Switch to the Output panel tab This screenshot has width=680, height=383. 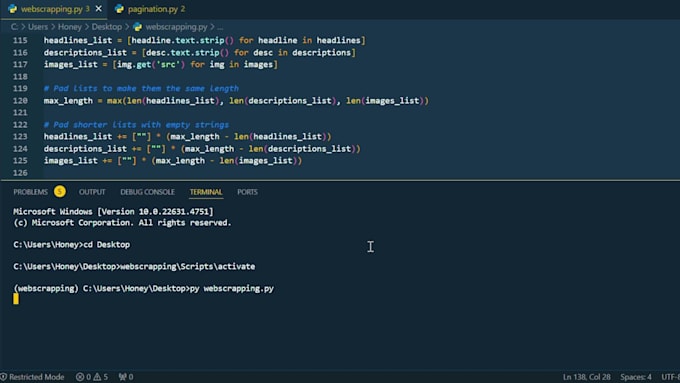coord(92,192)
